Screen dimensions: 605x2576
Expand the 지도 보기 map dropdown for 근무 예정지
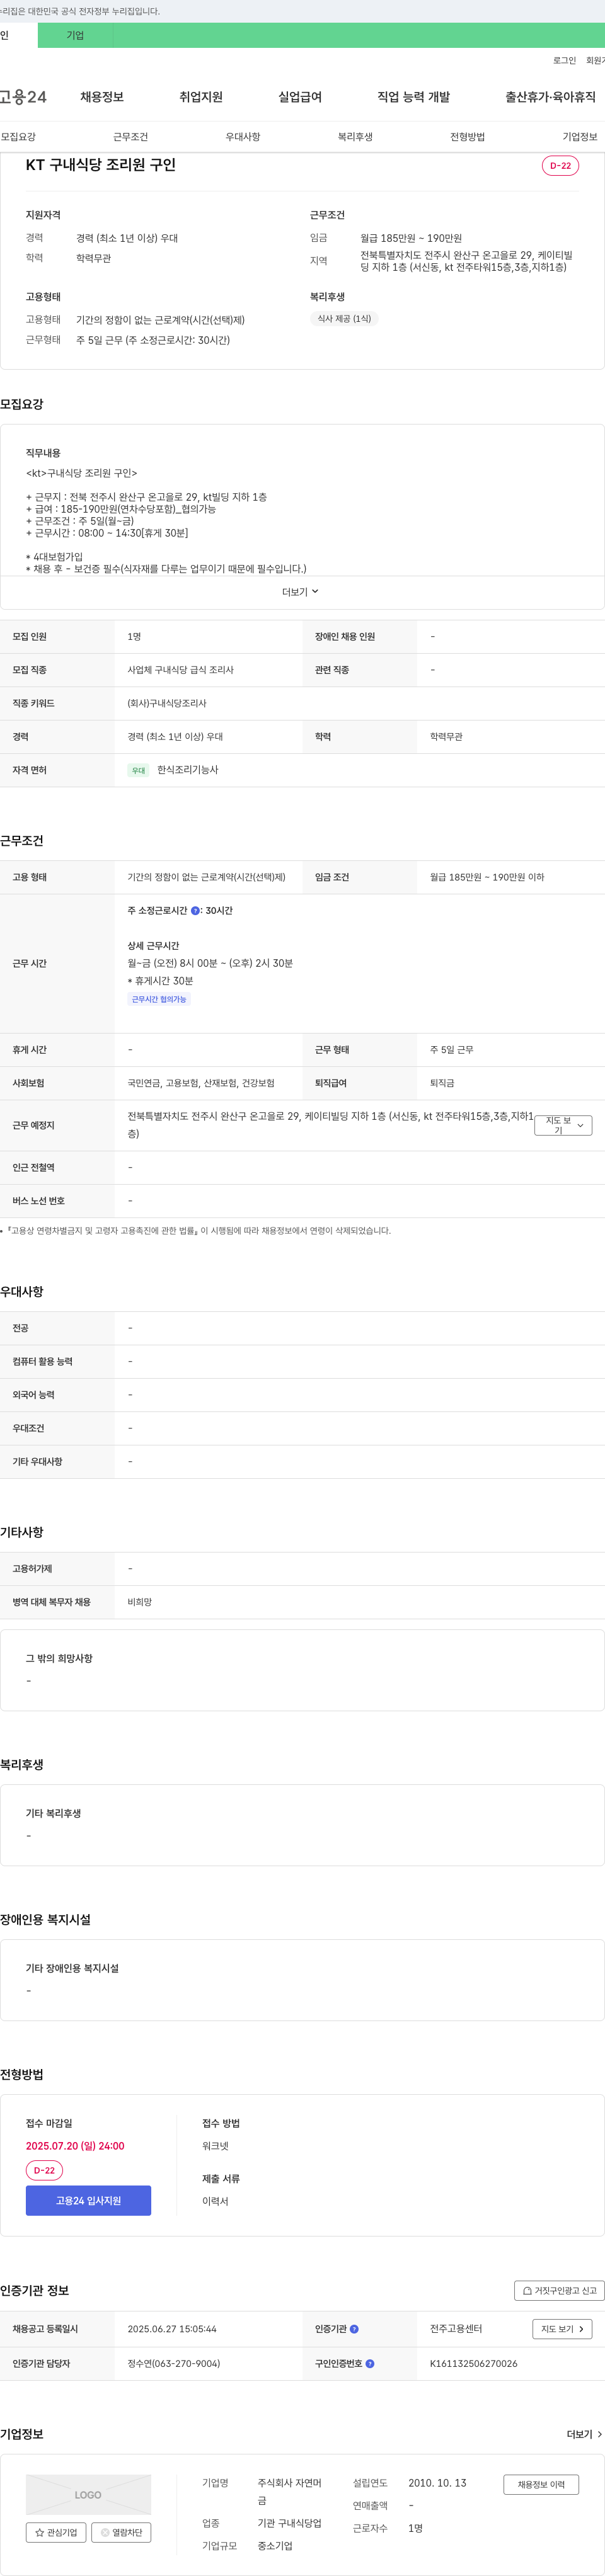click(x=563, y=1125)
